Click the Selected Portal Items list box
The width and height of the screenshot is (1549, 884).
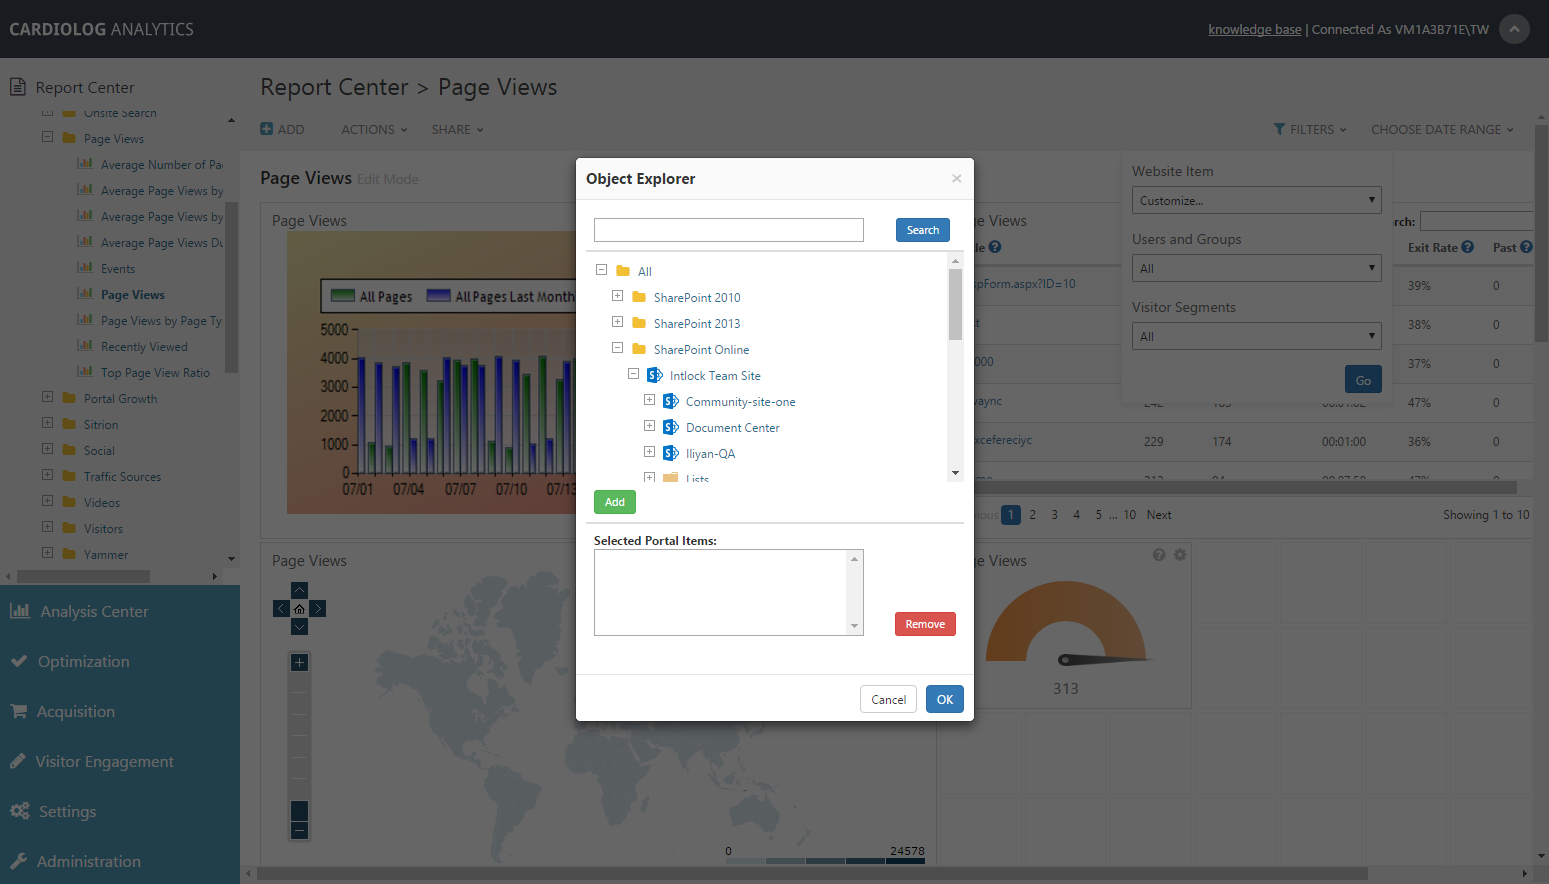tap(728, 592)
